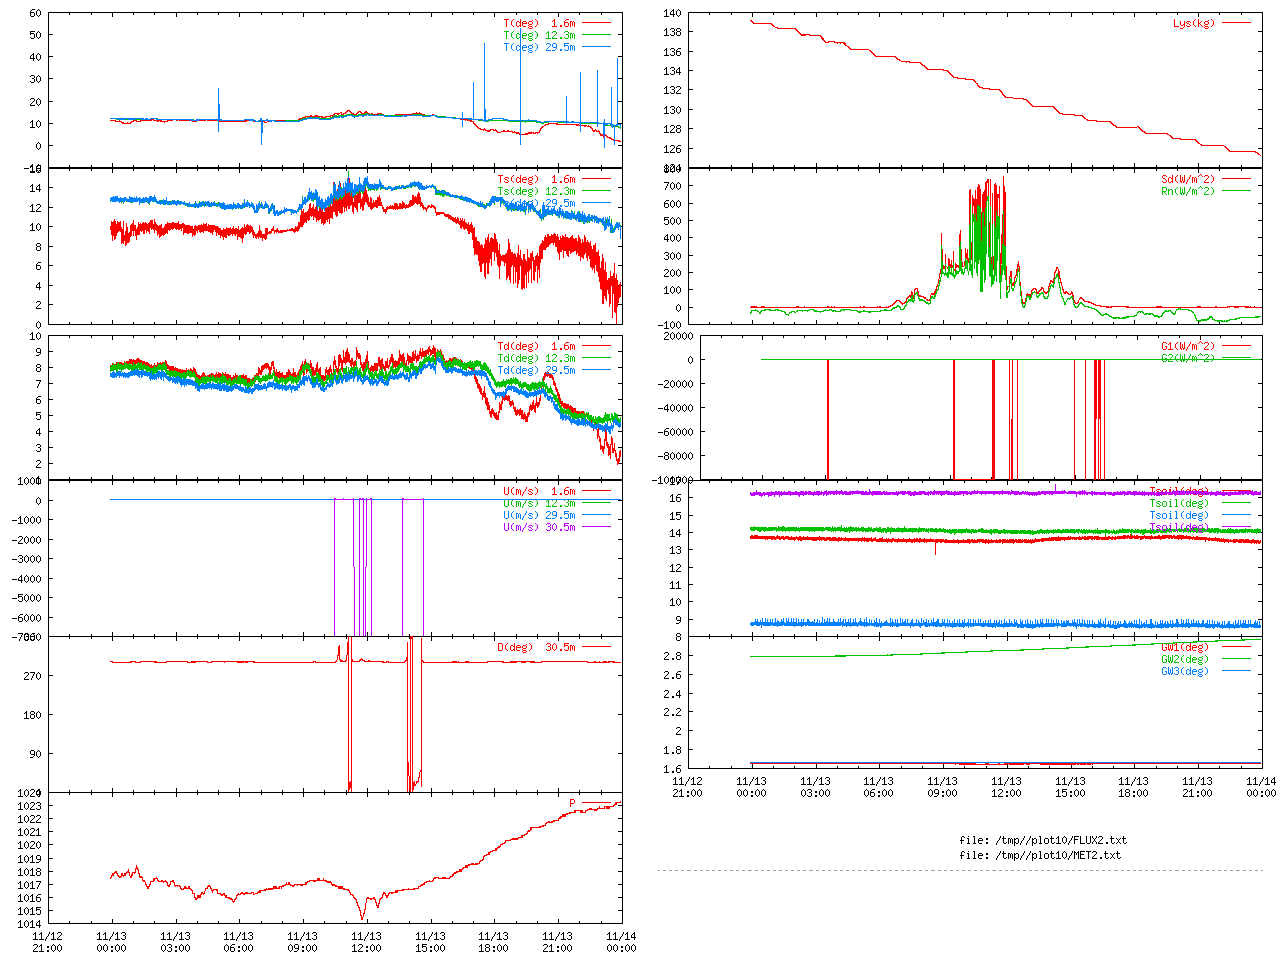Click the pressure curve minimum dip near noon
This screenshot has width=1280, height=960.
click(363, 917)
